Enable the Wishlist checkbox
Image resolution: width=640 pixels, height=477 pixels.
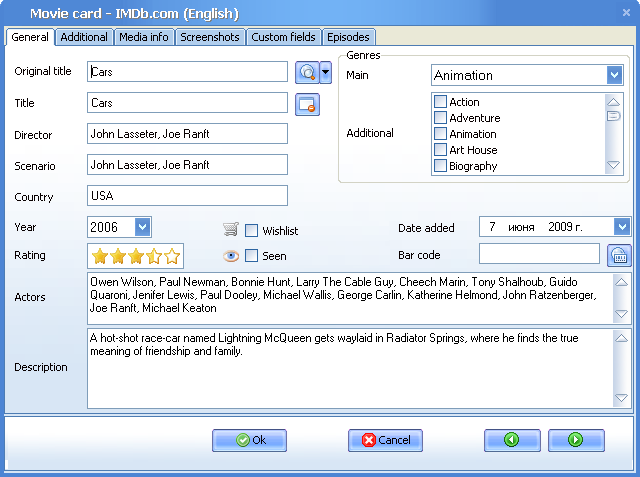[251, 231]
